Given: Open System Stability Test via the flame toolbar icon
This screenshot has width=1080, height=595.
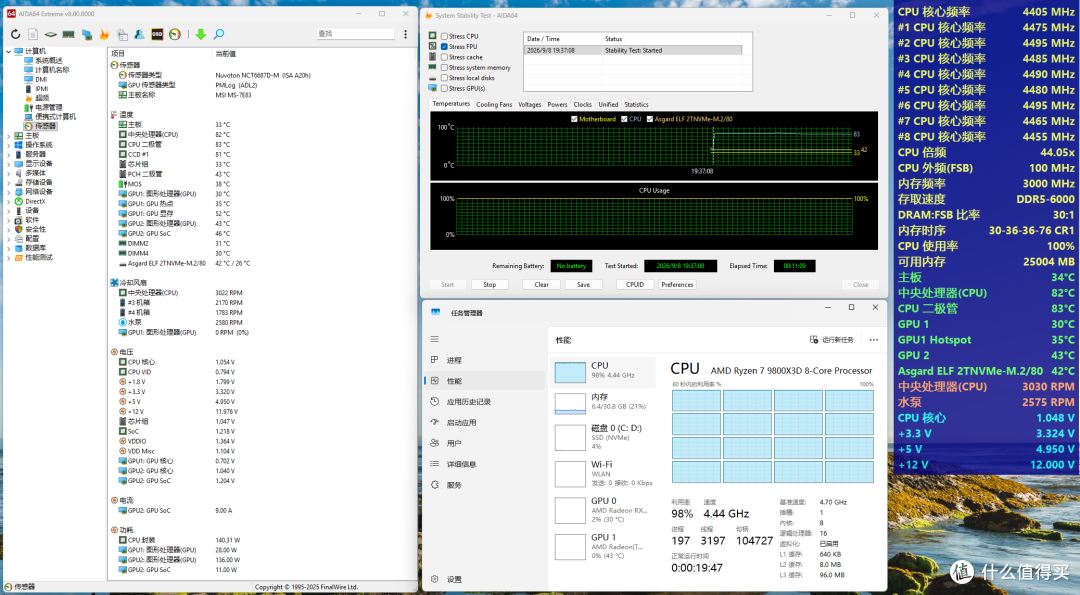Looking at the screenshot, I should click(104, 34).
